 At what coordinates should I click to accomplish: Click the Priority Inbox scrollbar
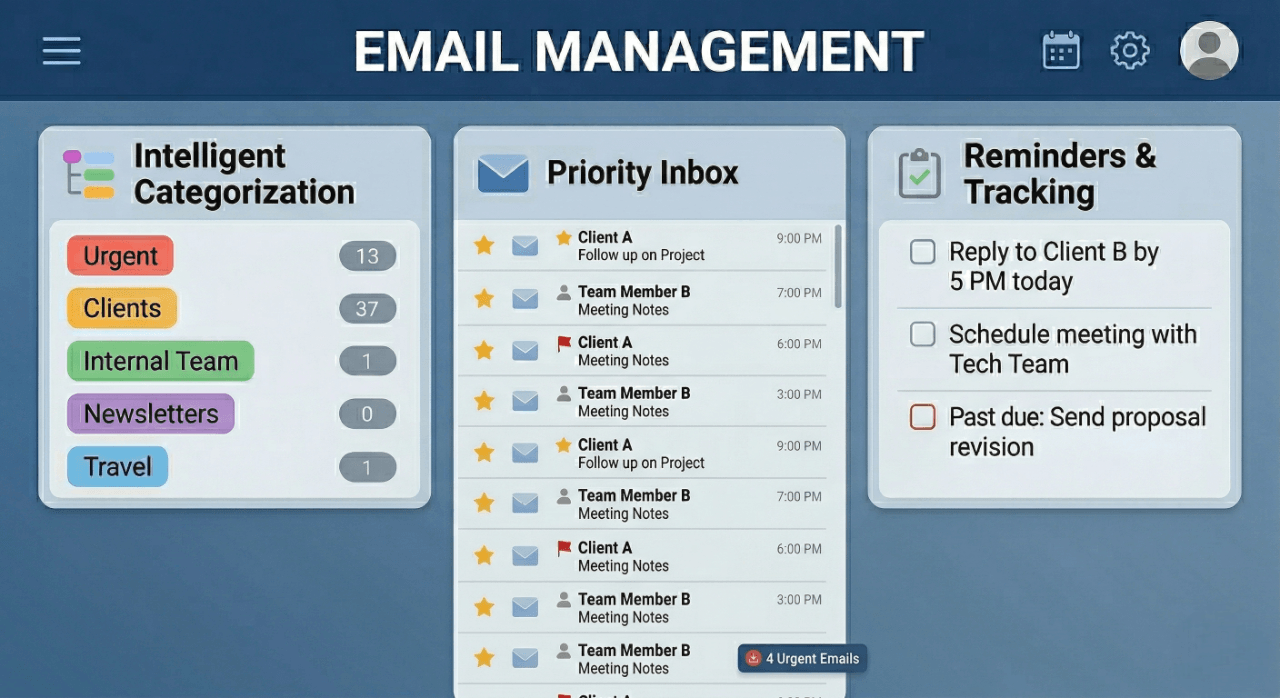[838, 266]
